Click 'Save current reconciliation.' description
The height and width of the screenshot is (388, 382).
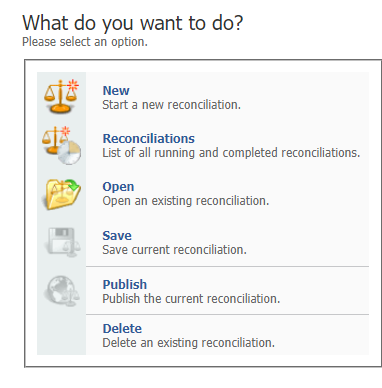point(174,249)
